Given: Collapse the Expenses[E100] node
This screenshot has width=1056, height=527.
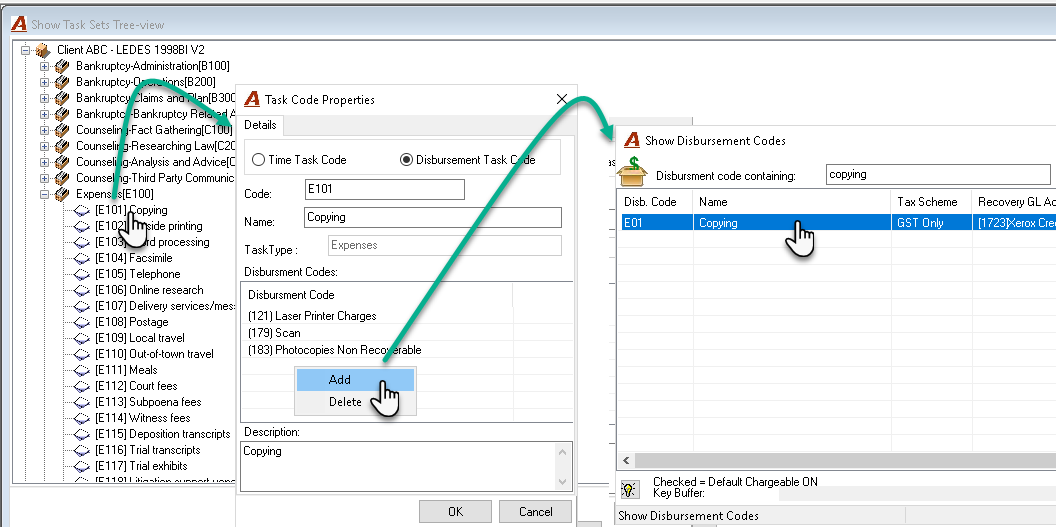Looking at the screenshot, I should [44, 195].
